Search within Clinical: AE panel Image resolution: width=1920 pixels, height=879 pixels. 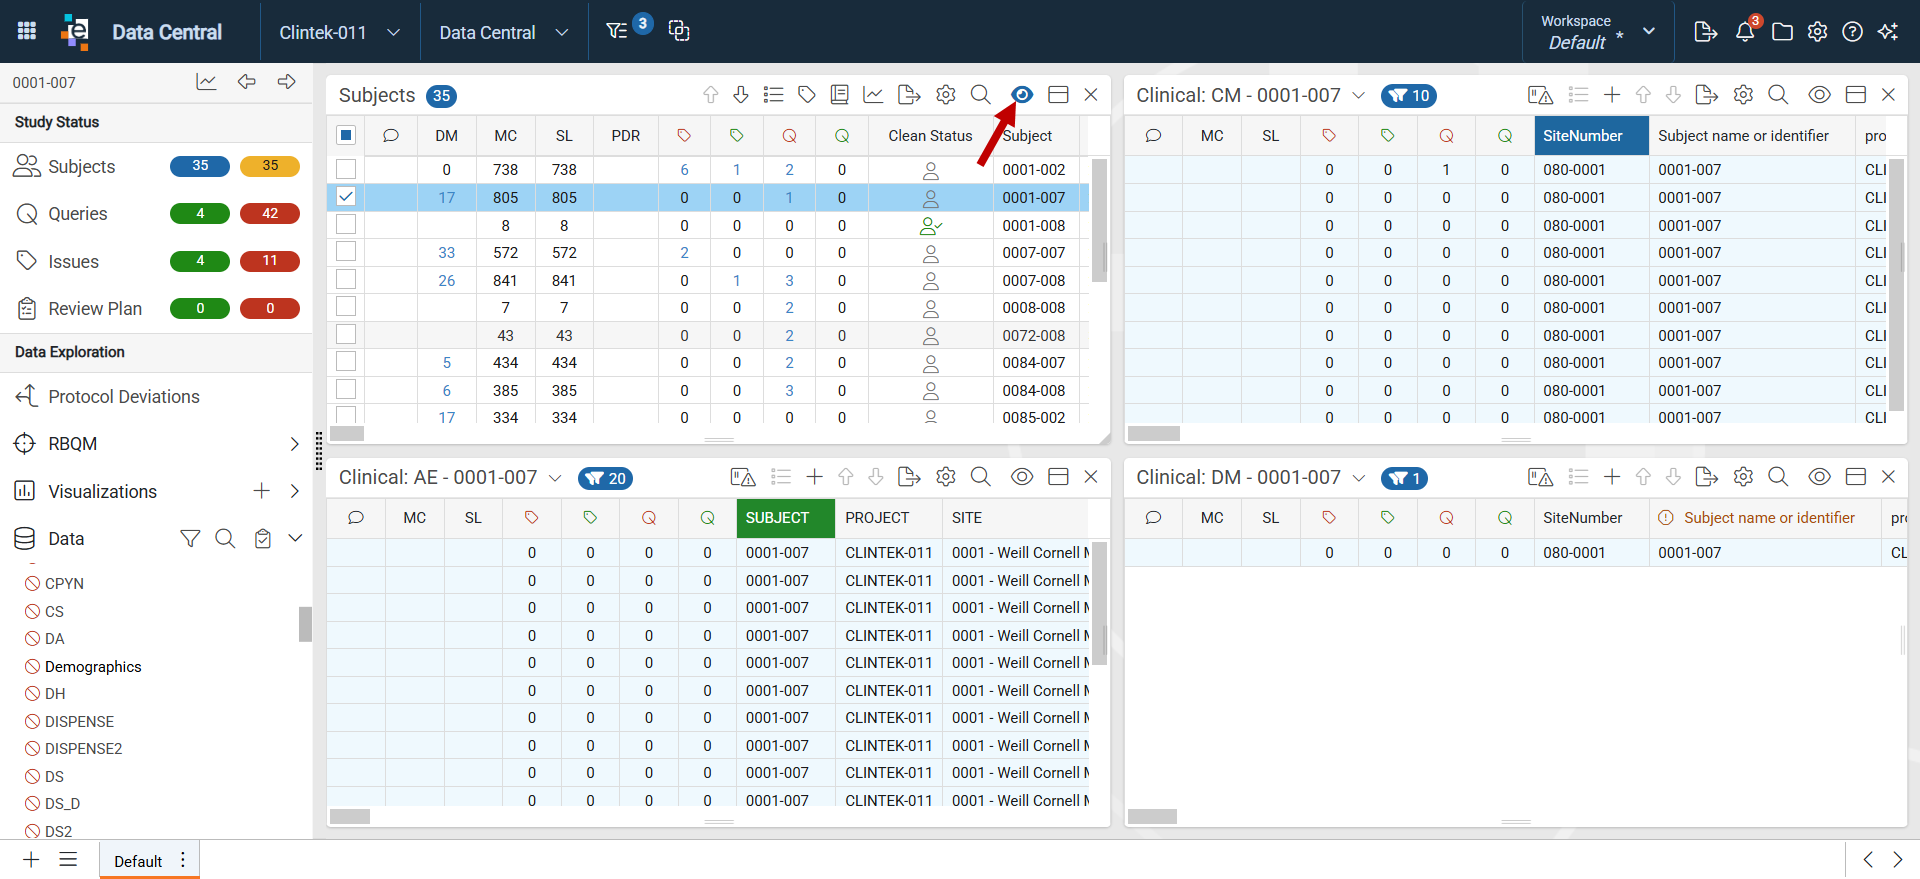coord(981,477)
